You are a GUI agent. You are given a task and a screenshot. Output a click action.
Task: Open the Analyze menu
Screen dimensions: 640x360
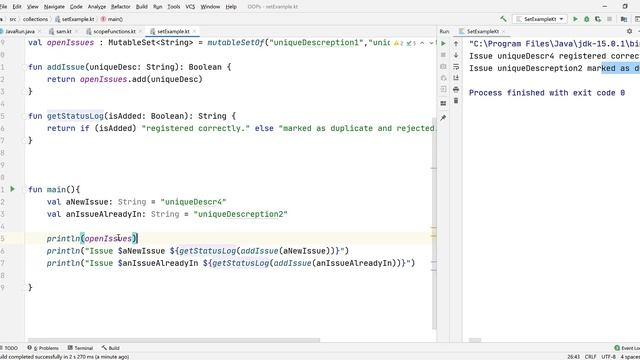coord(97,7)
